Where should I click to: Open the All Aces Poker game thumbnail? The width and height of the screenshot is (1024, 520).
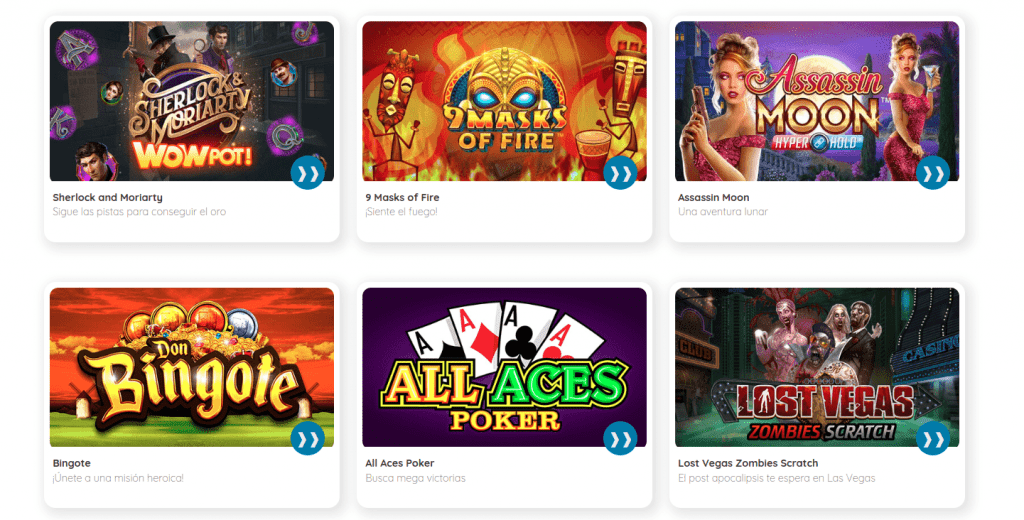tap(504, 367)
